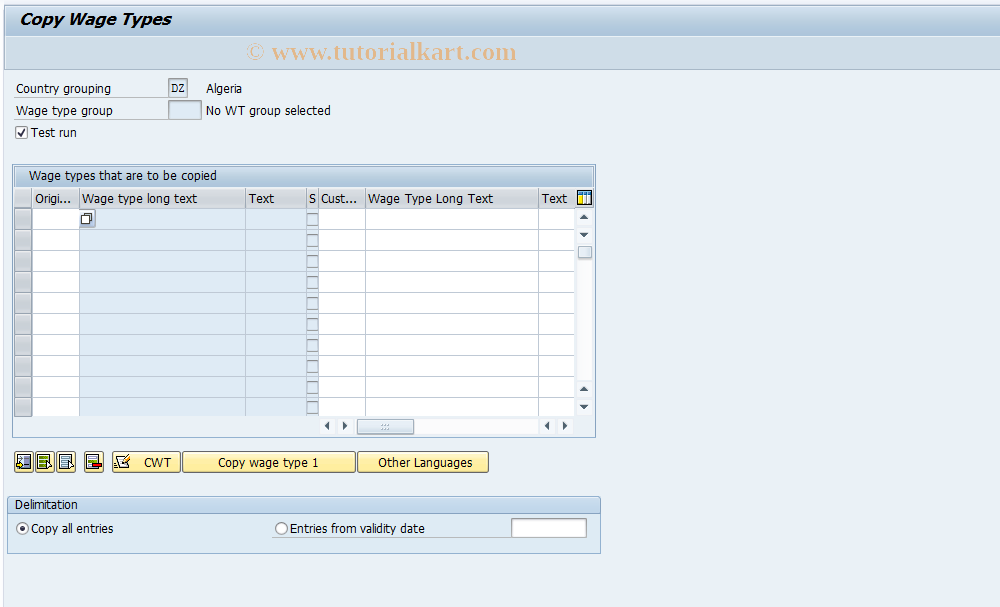Click the top down arrow of vertical scrollbar
Image resolution: width=1000 pixels, height=607 pixels.
coord(584,235)
